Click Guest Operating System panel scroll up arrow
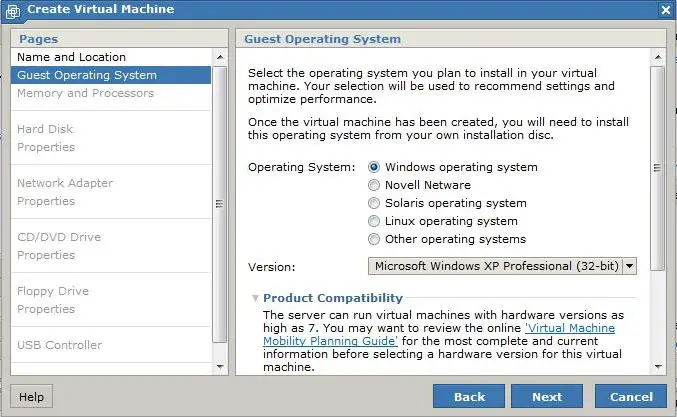 coord(658,57)
